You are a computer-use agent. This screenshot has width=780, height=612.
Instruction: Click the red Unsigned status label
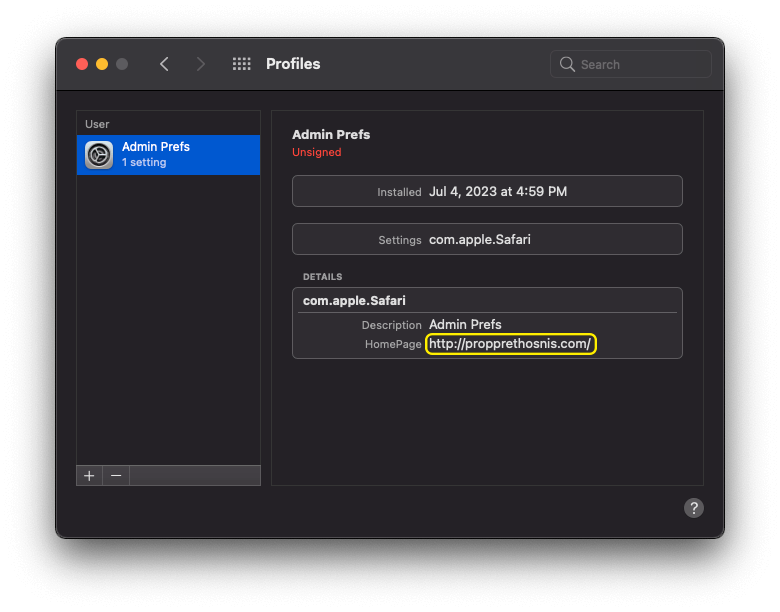[x=316, y=152]
